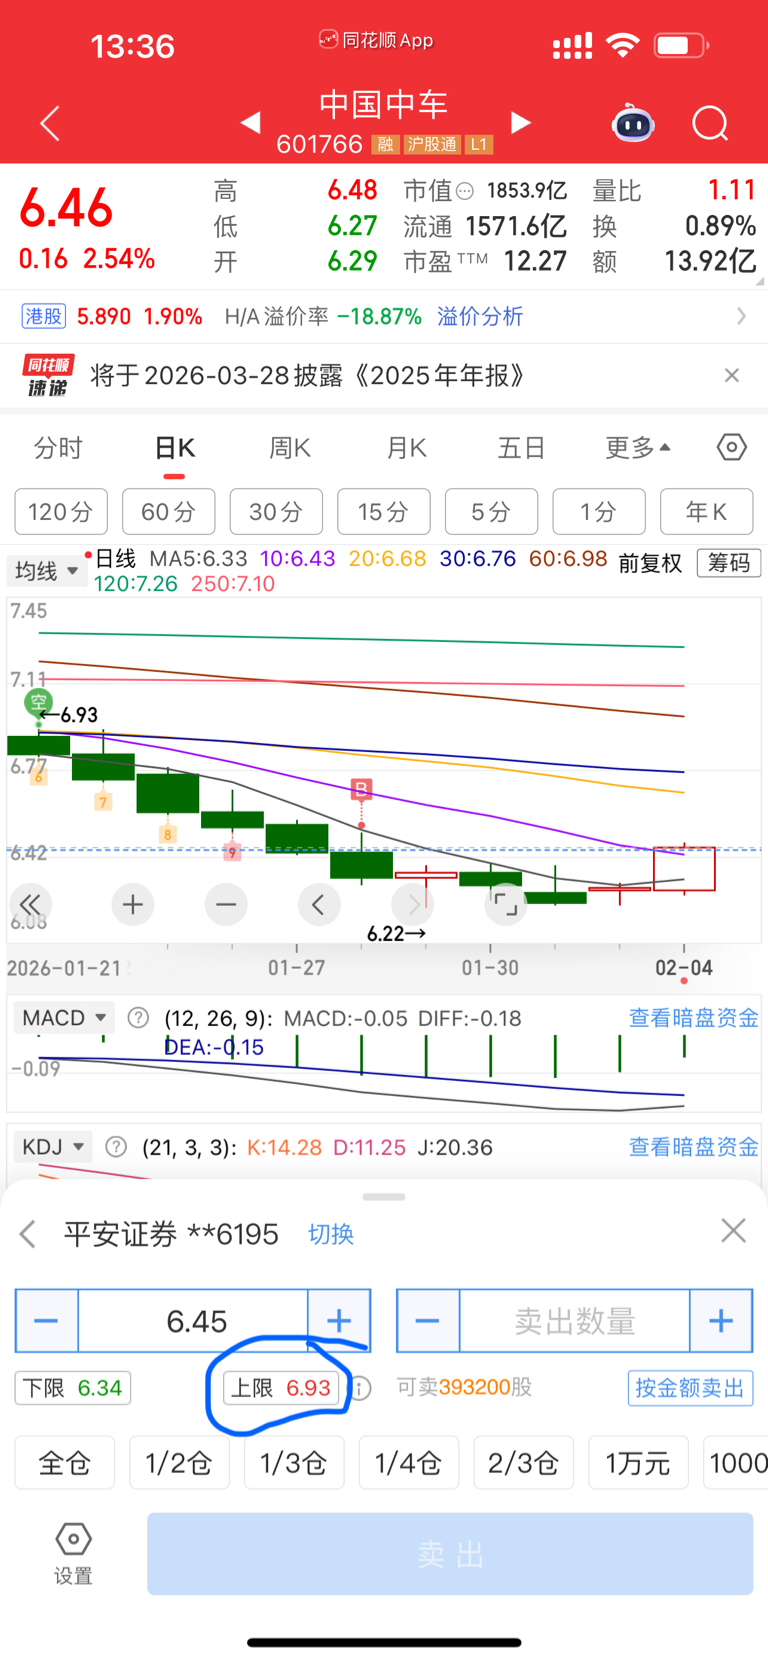Image resolution: width=768 pixels, height=1662 pixels.
Task: Open the AI robot assistant
Action: click(633, 124)
